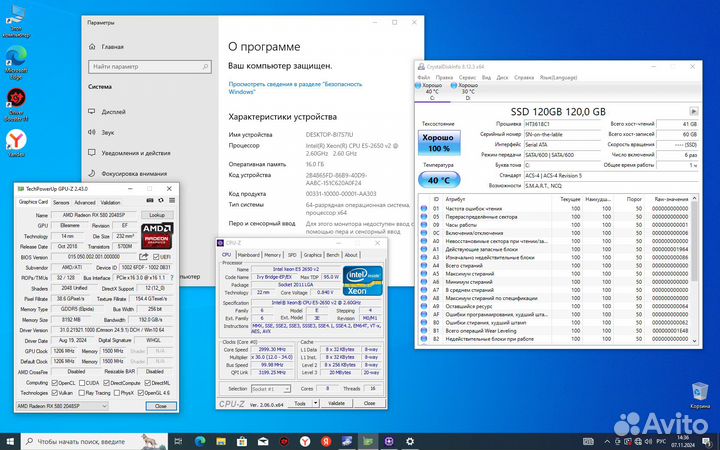Click the Intel Xeon logo in CPU-Z

point(362,280)
